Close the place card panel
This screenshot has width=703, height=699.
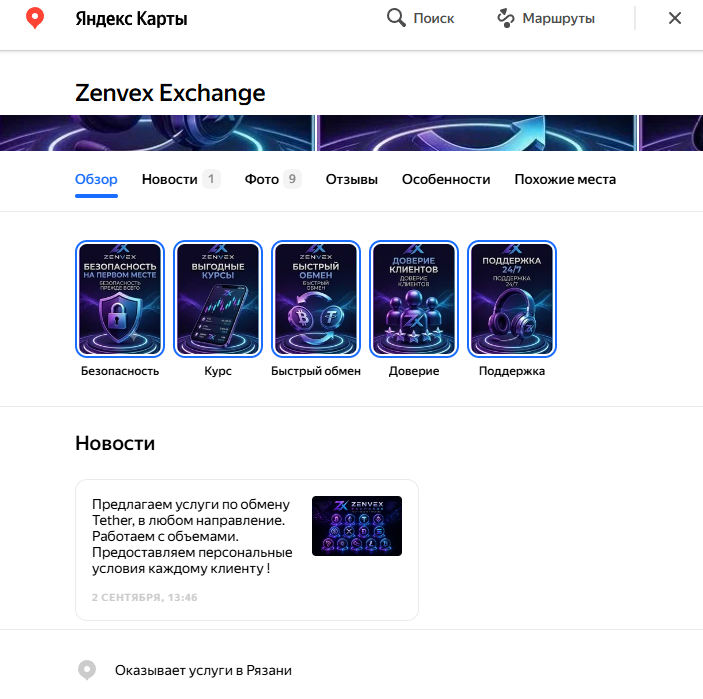click(x=675, y=18)
